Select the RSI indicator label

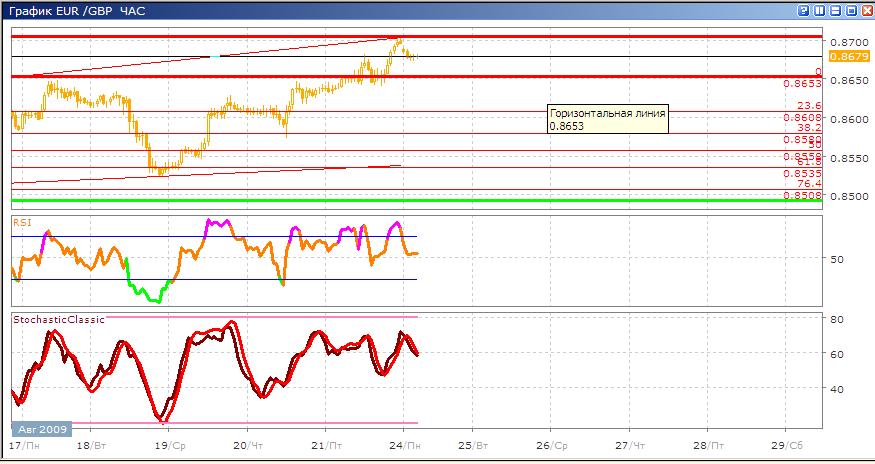coord(22,223)
